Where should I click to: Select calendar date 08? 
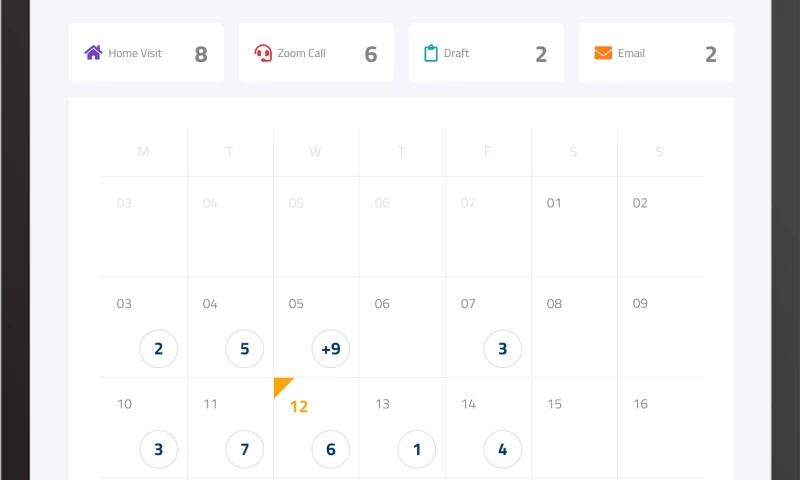point(554,304)
